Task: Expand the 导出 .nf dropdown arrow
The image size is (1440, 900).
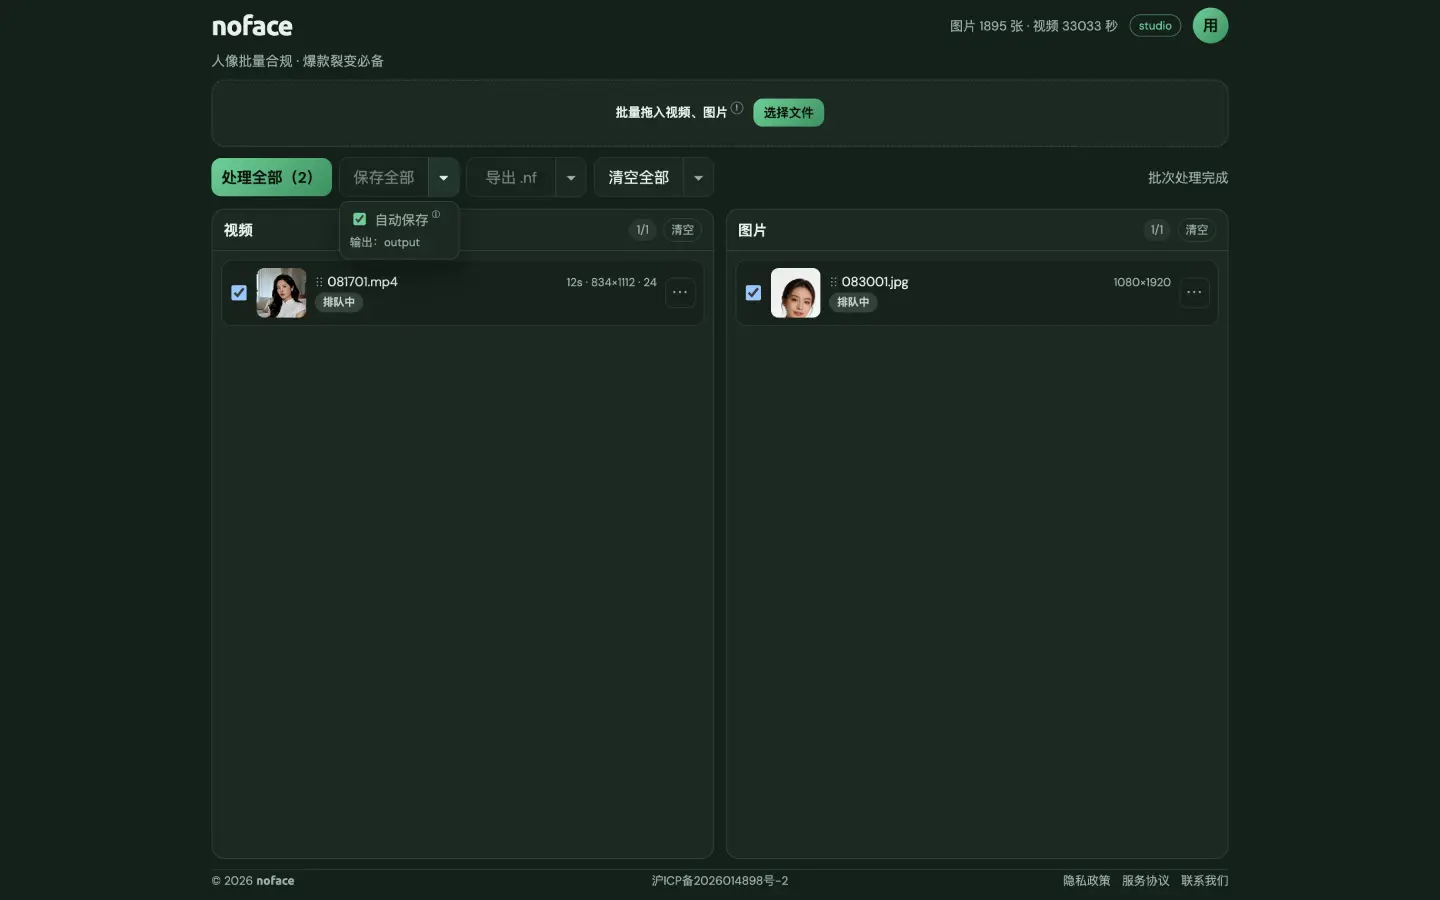Action: (x=571, y=178)
